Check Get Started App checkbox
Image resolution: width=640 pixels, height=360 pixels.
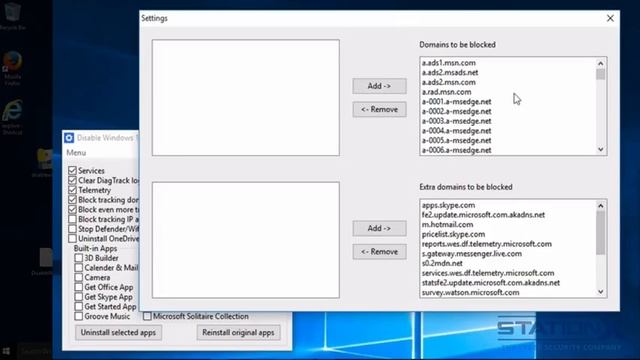(78, 307)
